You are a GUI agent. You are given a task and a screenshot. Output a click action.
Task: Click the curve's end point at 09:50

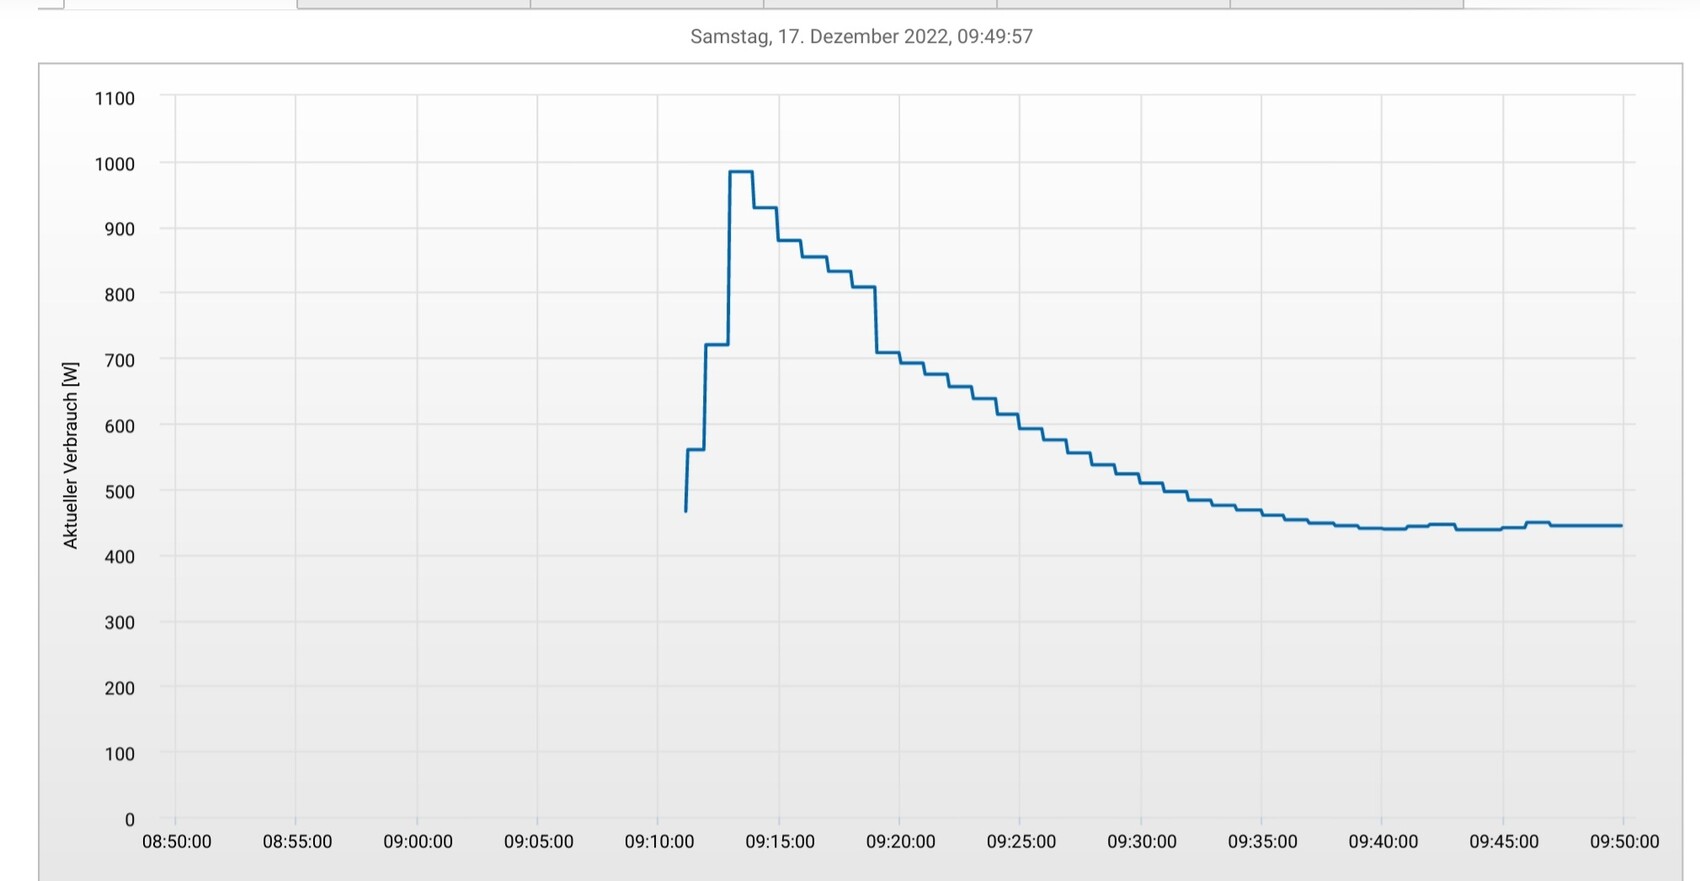(x=1620, y=525)
